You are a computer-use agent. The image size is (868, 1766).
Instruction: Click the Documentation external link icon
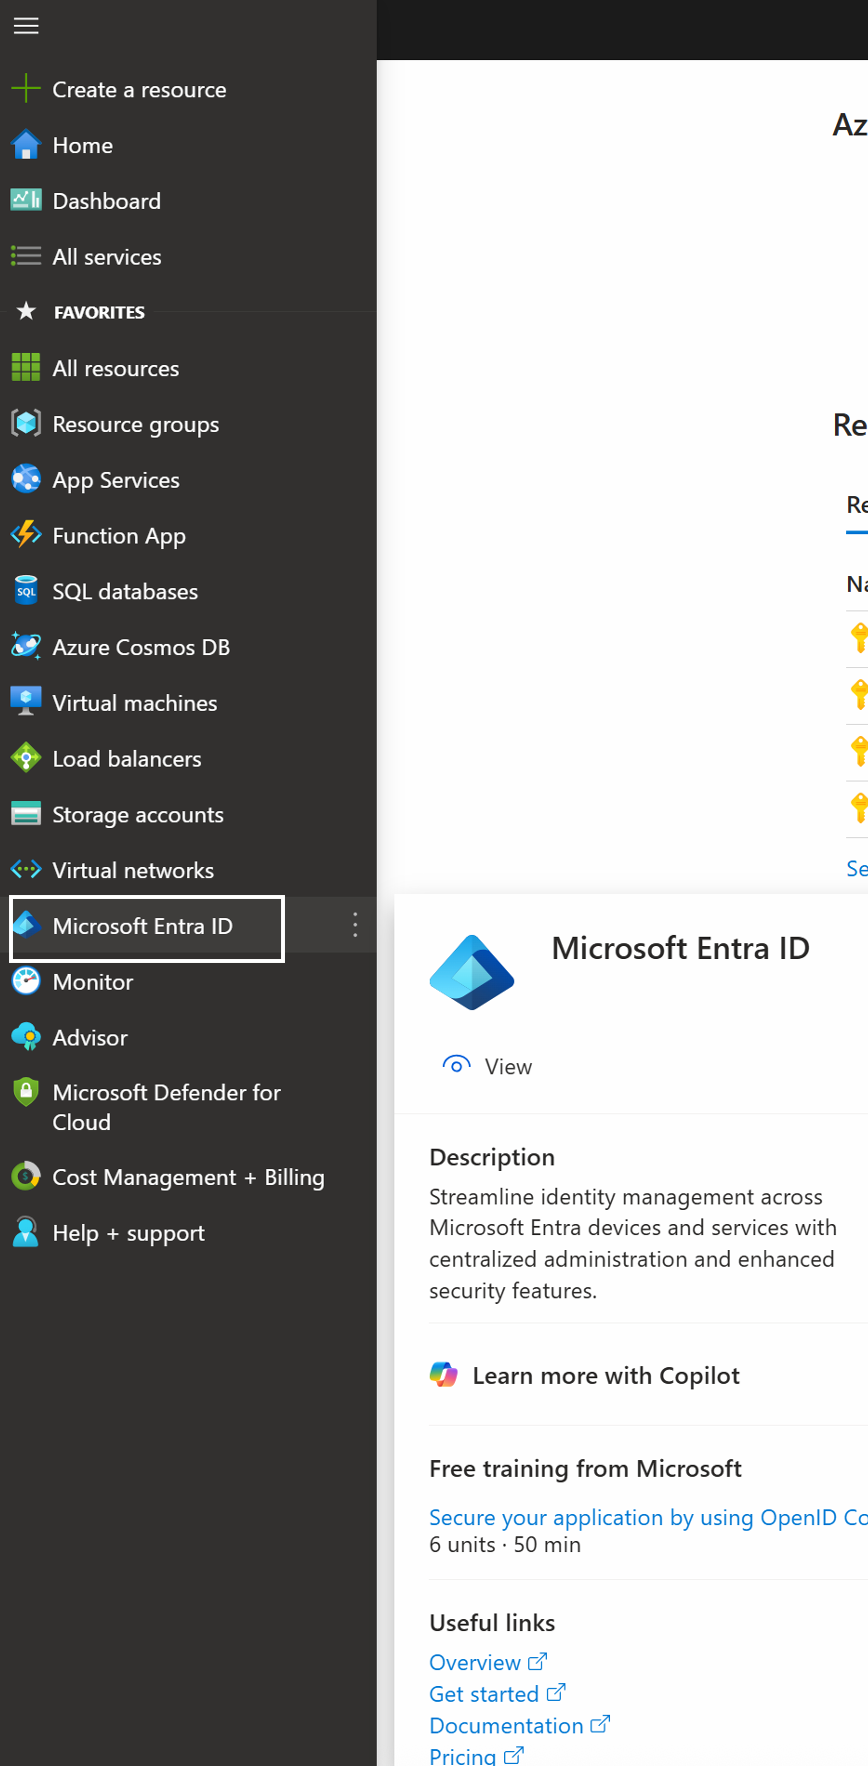pyautogui.click(x=600, y=1724)
